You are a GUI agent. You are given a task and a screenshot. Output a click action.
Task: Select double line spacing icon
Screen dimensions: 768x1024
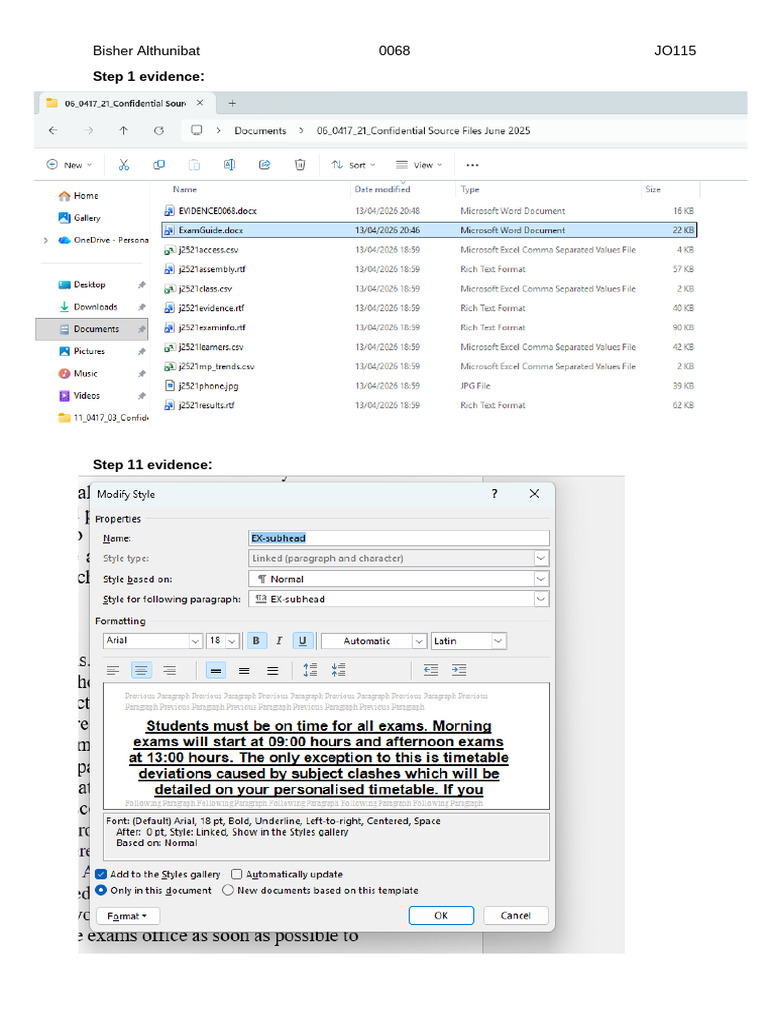click(273, 670)
